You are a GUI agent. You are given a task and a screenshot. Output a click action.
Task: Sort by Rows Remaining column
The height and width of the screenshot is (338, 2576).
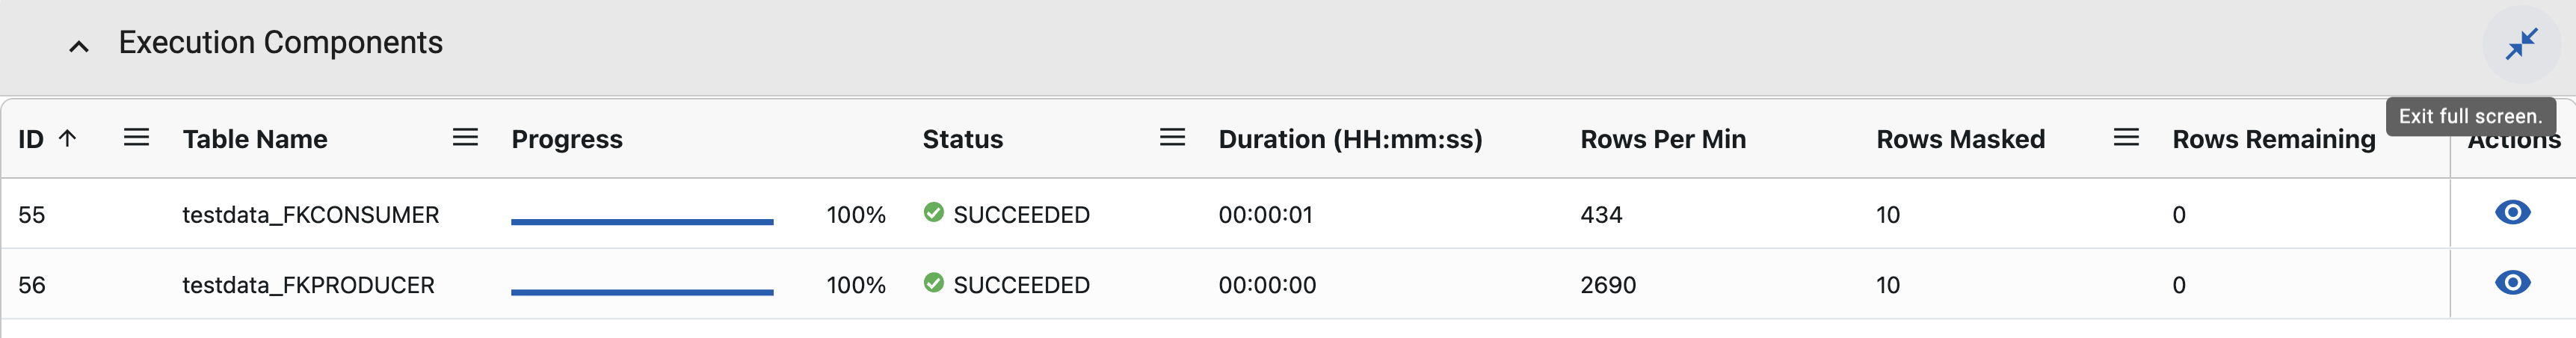pos(2273,139)
